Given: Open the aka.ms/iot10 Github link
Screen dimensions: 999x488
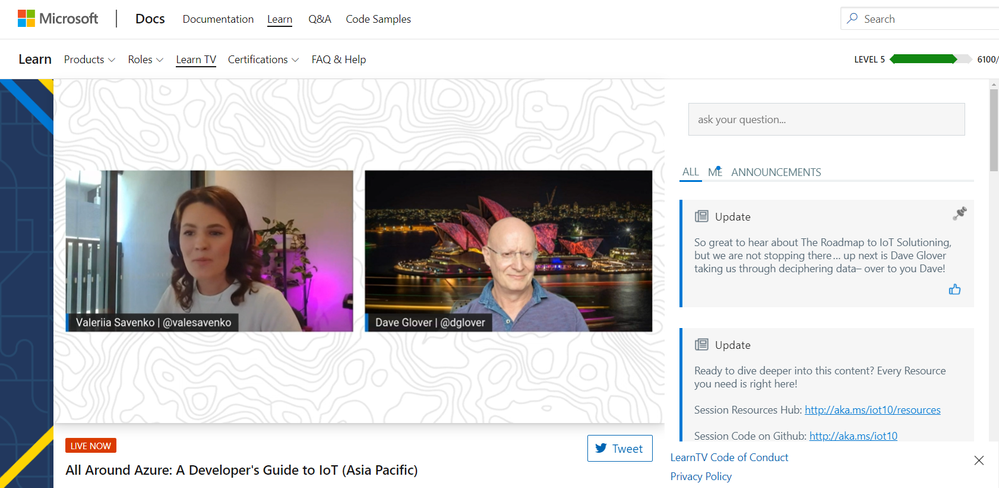Looking at the screenshot, I should pyautogui.click(x=853, y=436).
